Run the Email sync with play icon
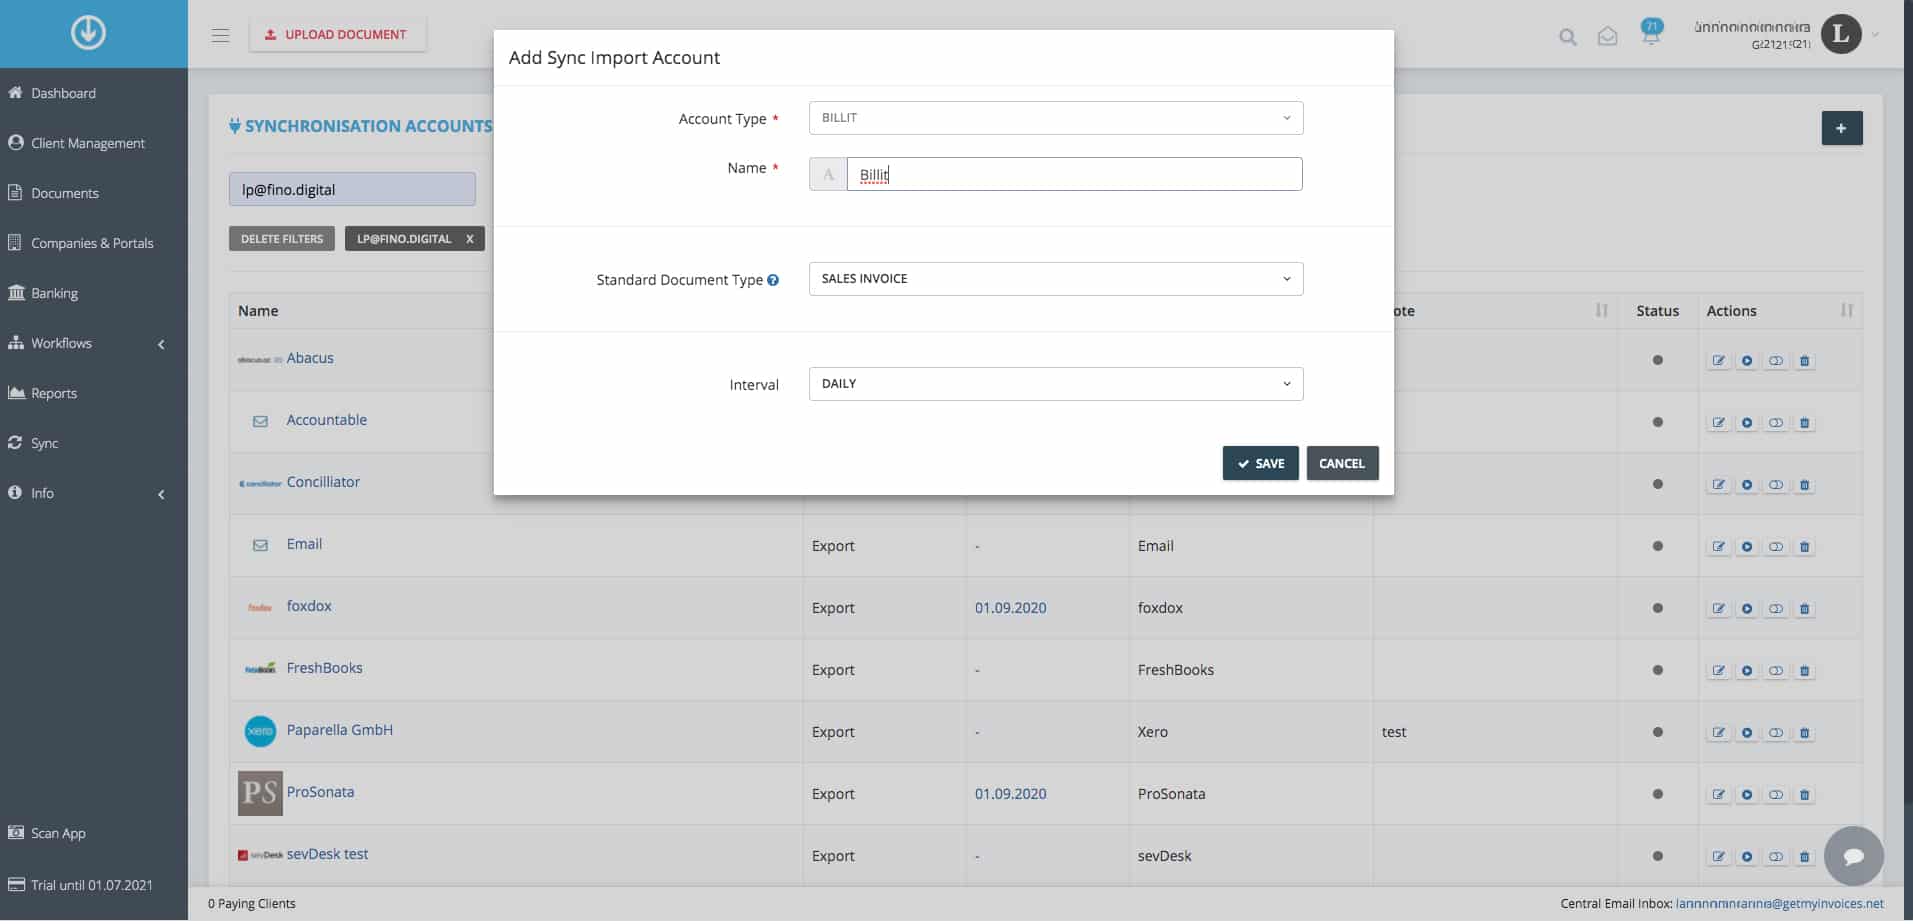The height and width of the screenshot is (924, 1913). (x=1747, y=547)
